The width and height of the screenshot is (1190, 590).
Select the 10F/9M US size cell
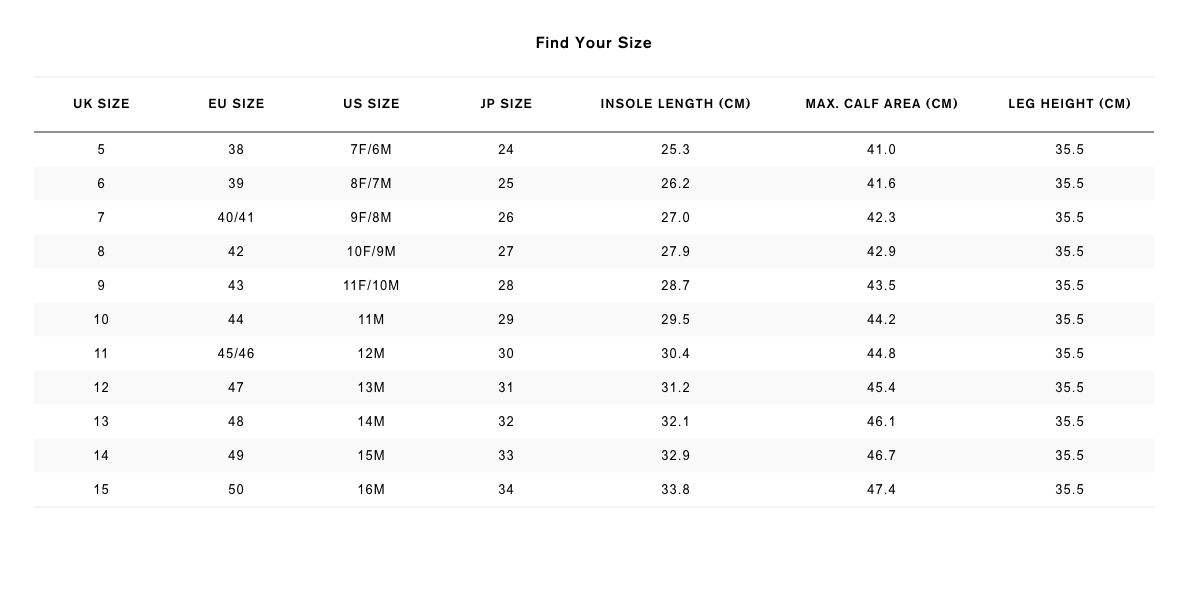(371, 251)
